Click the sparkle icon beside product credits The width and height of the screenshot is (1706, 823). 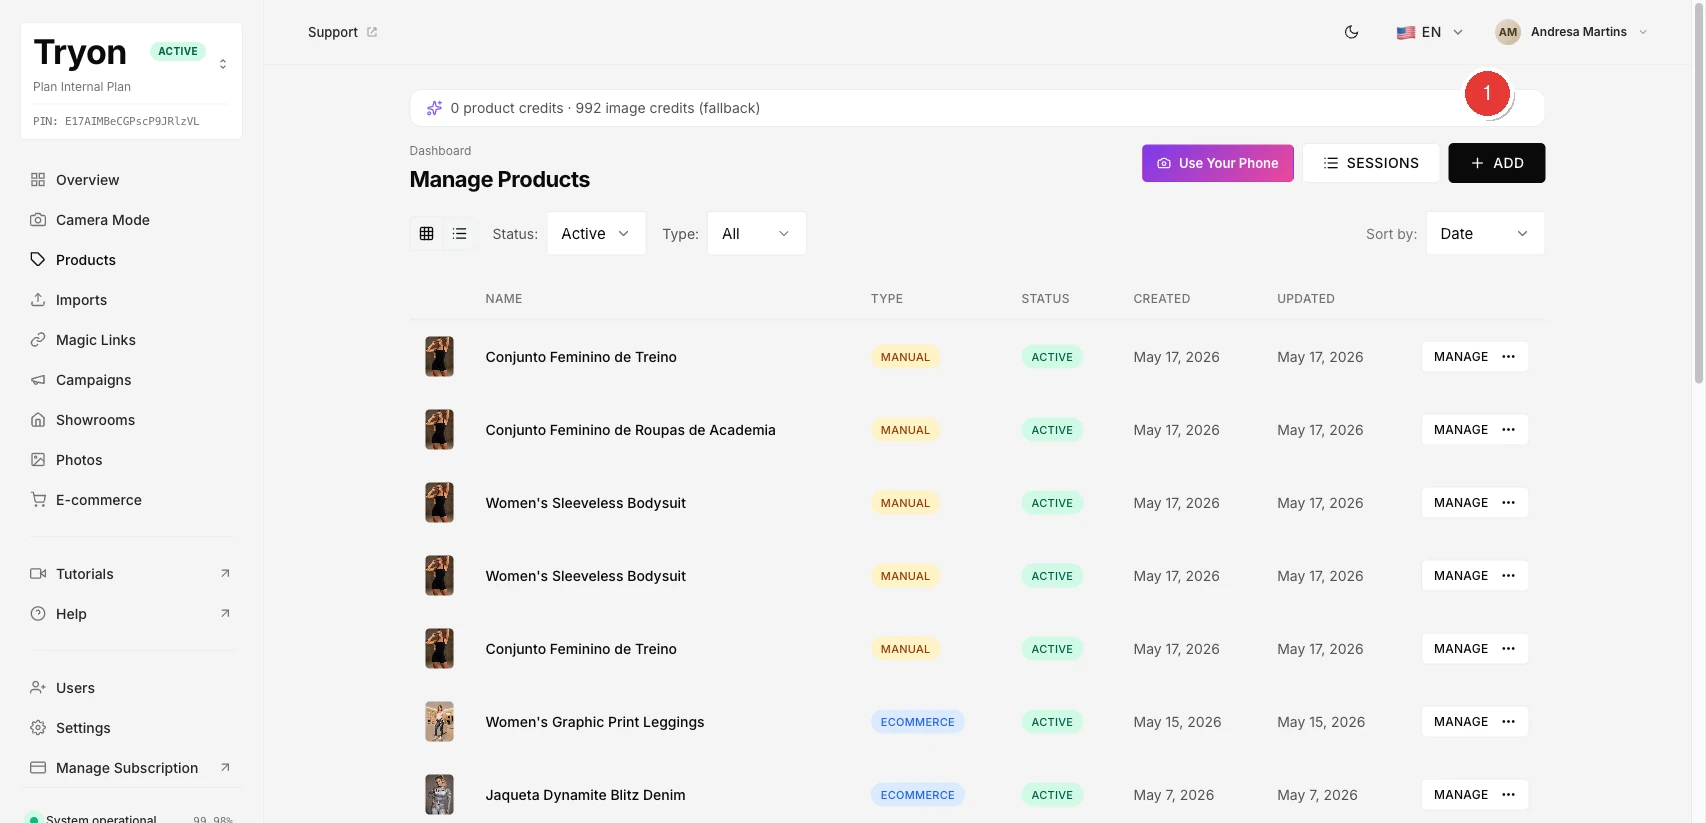coord(434,108)
